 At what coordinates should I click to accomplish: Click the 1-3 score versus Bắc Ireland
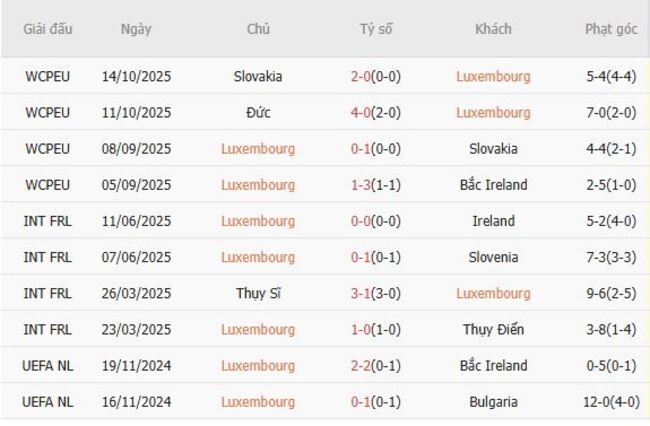pyautogui.click(x=361, y=185)
